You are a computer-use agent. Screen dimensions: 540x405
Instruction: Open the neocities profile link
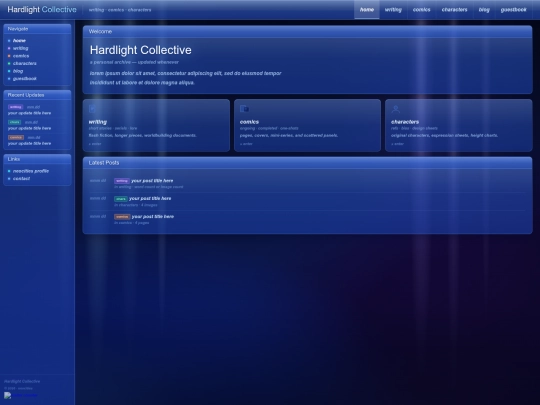(31, 171)
